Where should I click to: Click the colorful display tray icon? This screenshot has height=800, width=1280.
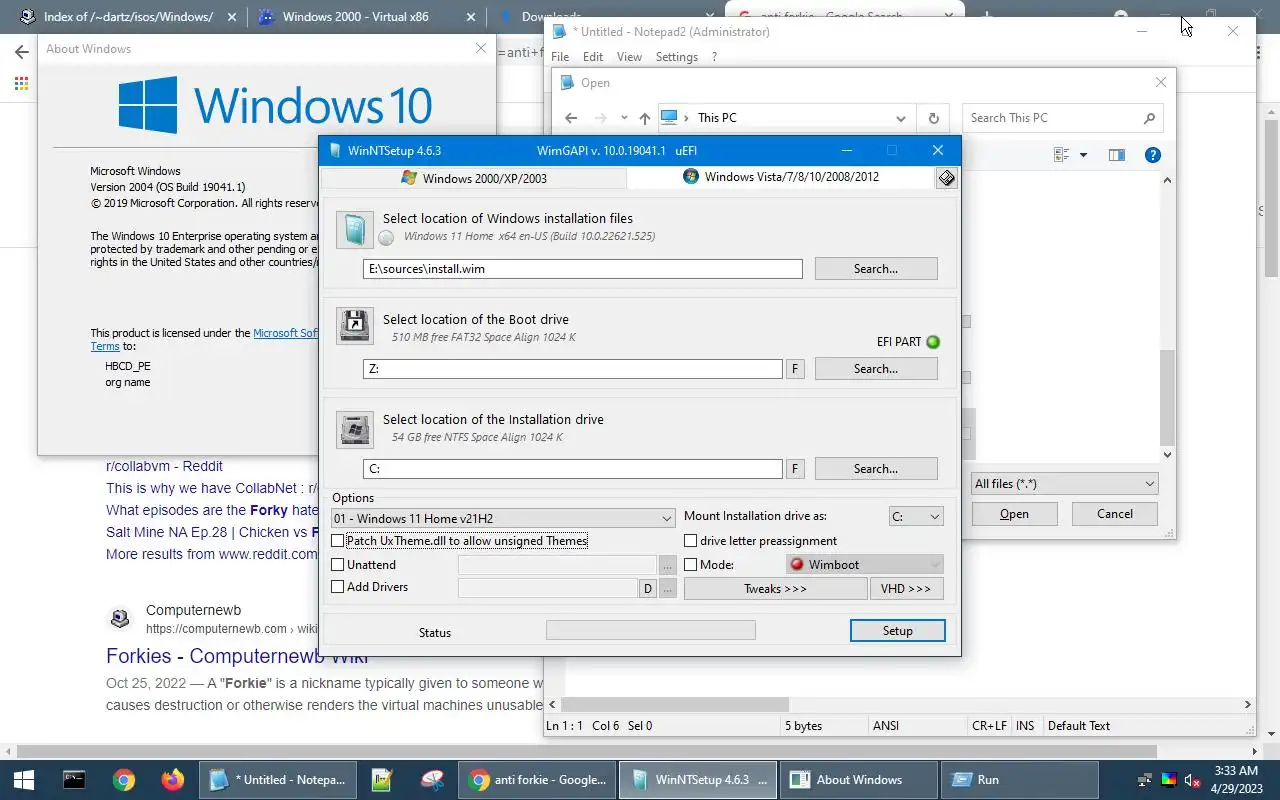[1168, 780]
